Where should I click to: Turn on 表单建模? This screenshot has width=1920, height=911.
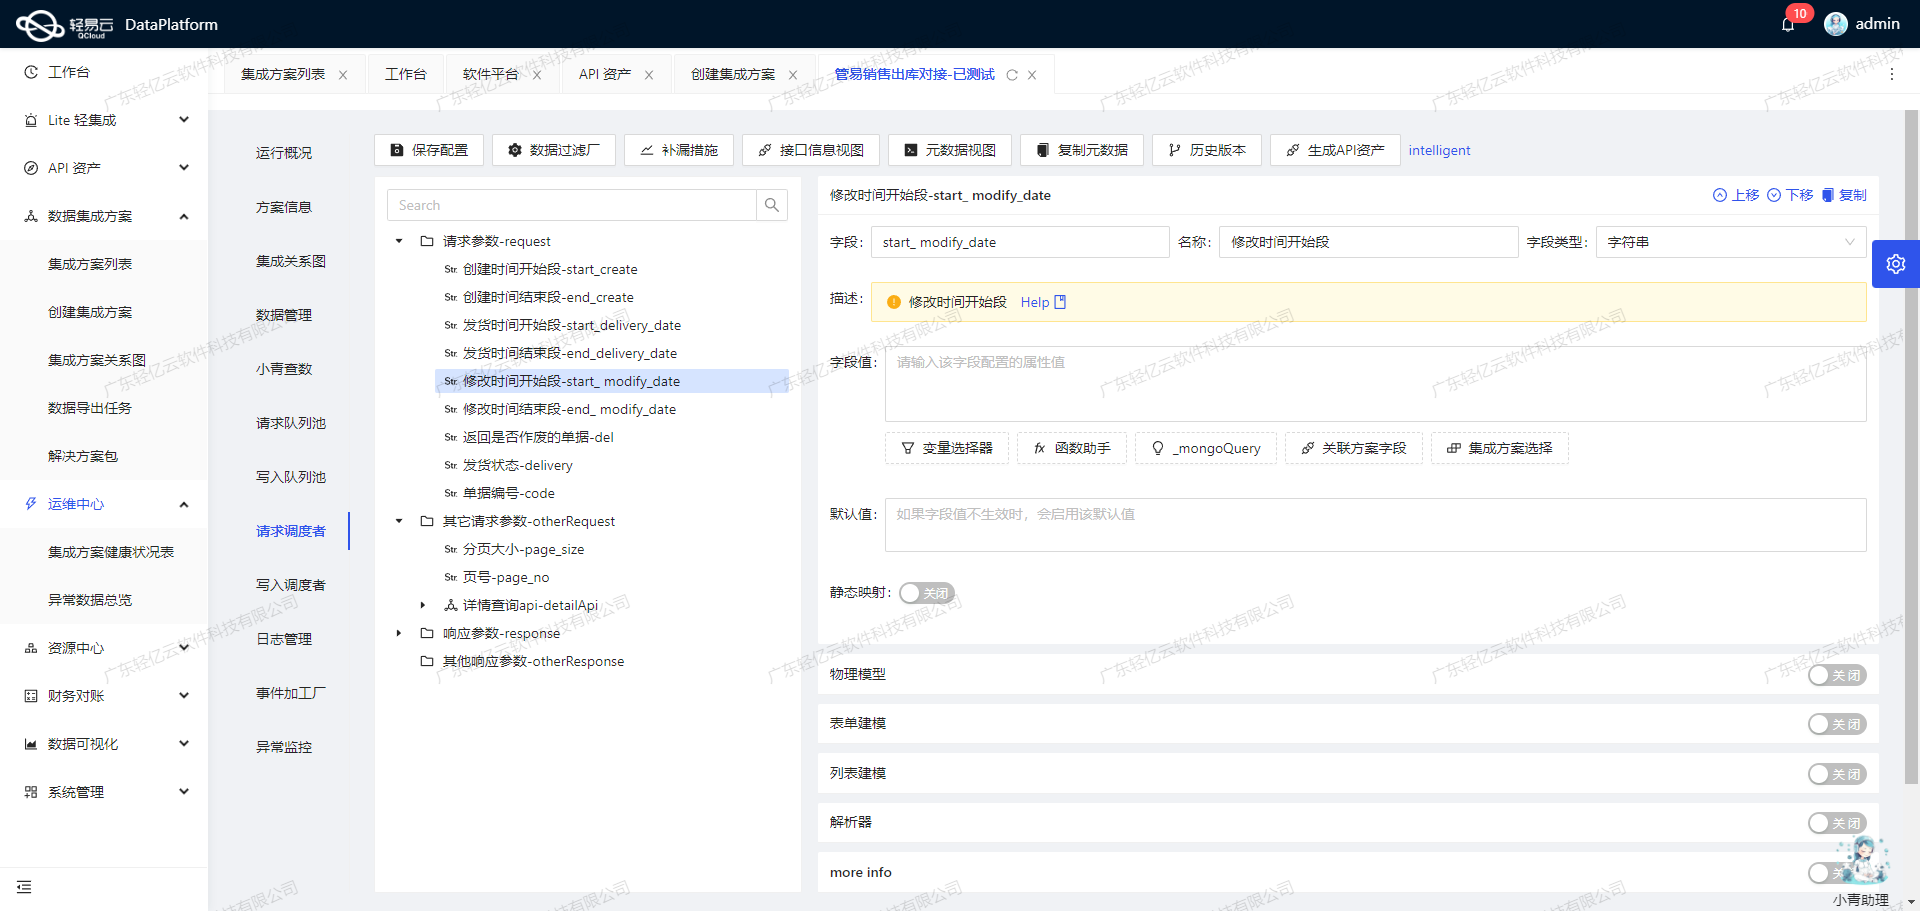click(x=1836, y=724)
